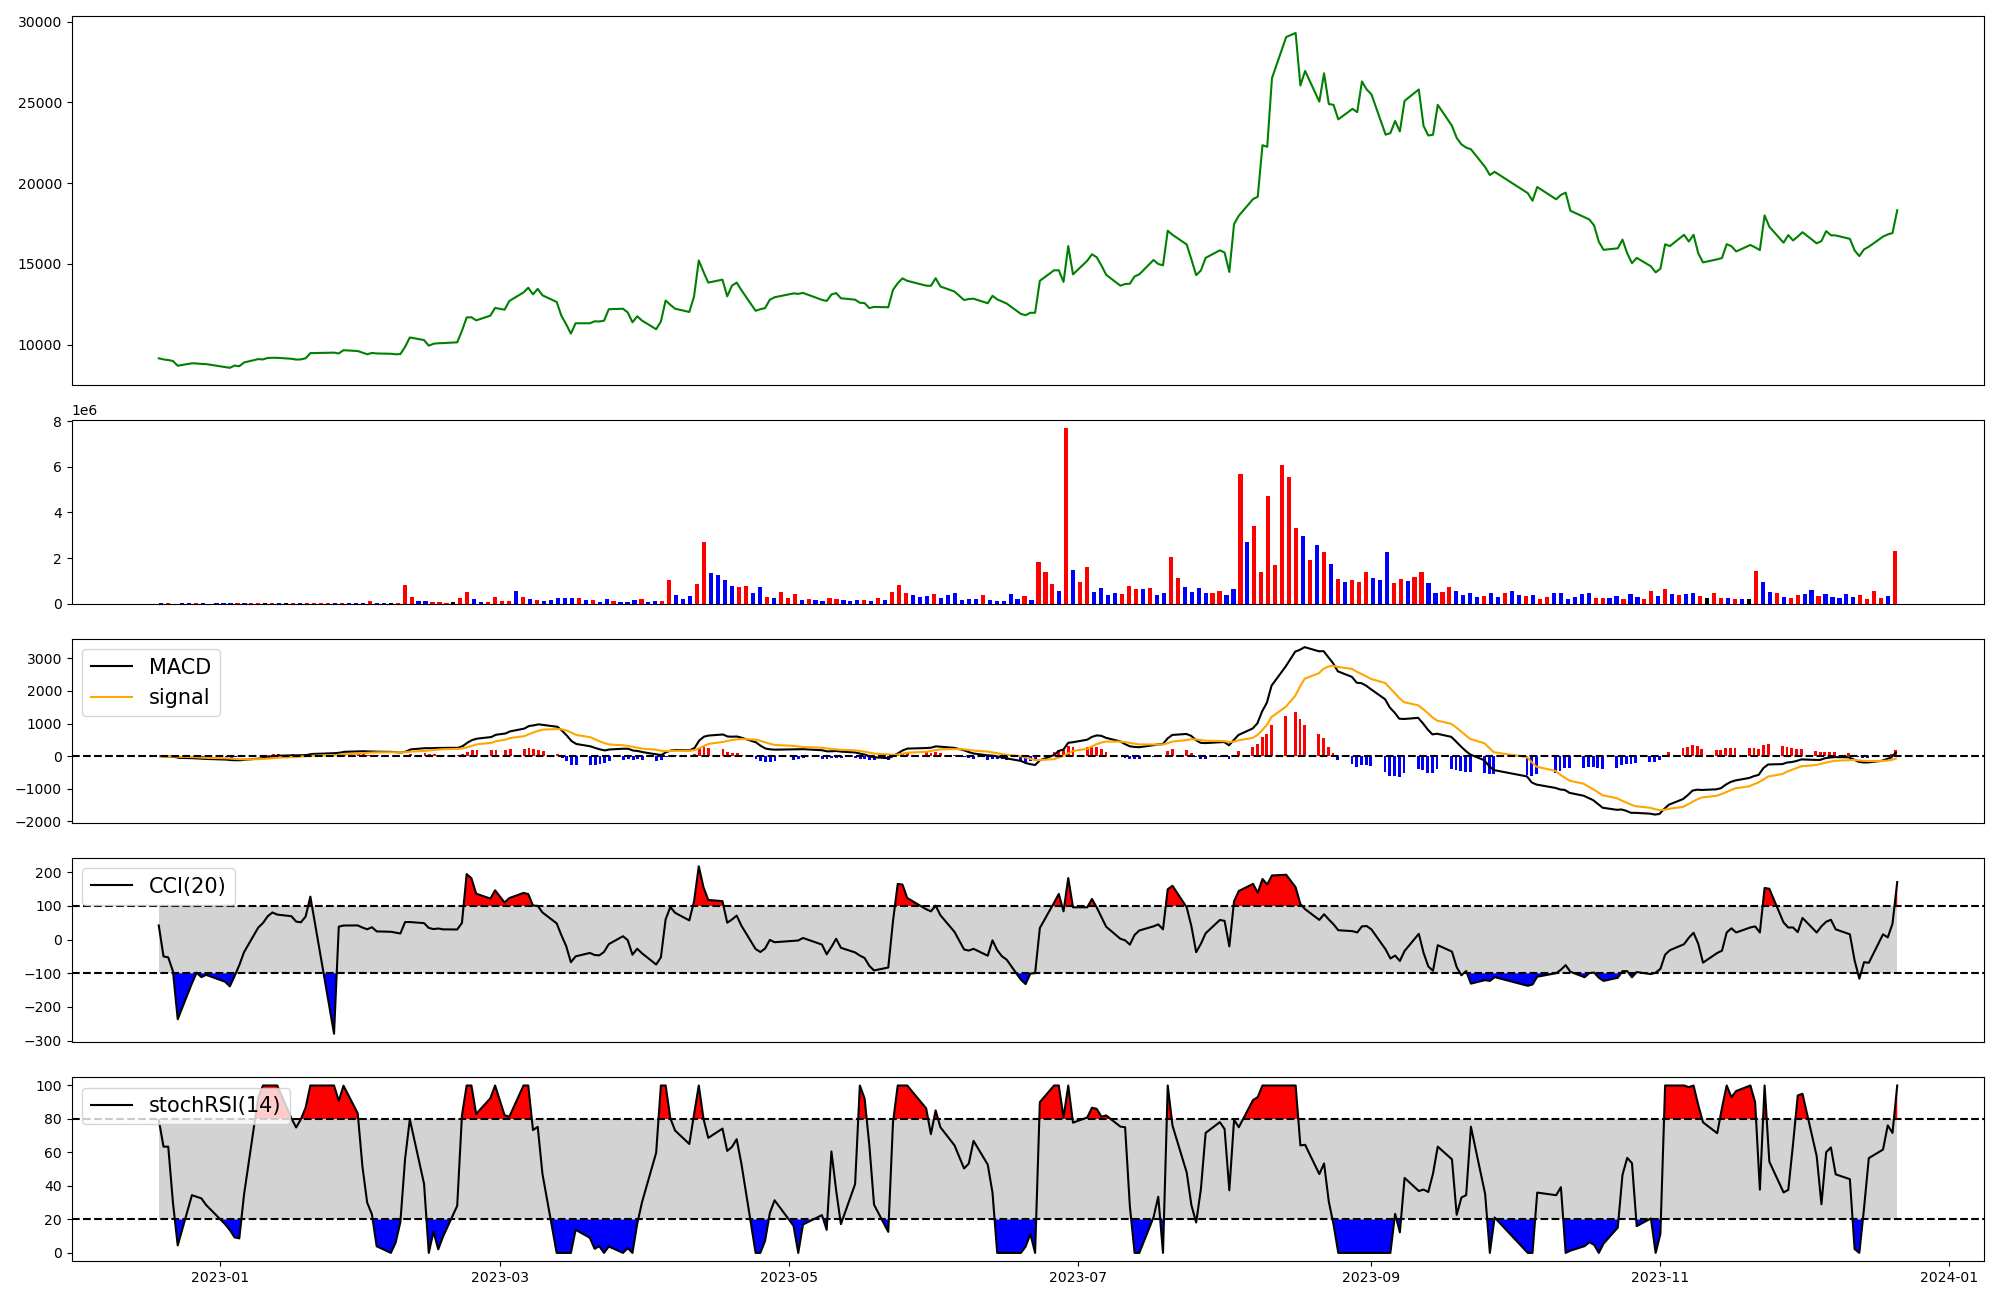Viewport: 2000px width, 1300px height.
Task: Click the 2023-01 x-axis date label
Action: [219, 1277]
